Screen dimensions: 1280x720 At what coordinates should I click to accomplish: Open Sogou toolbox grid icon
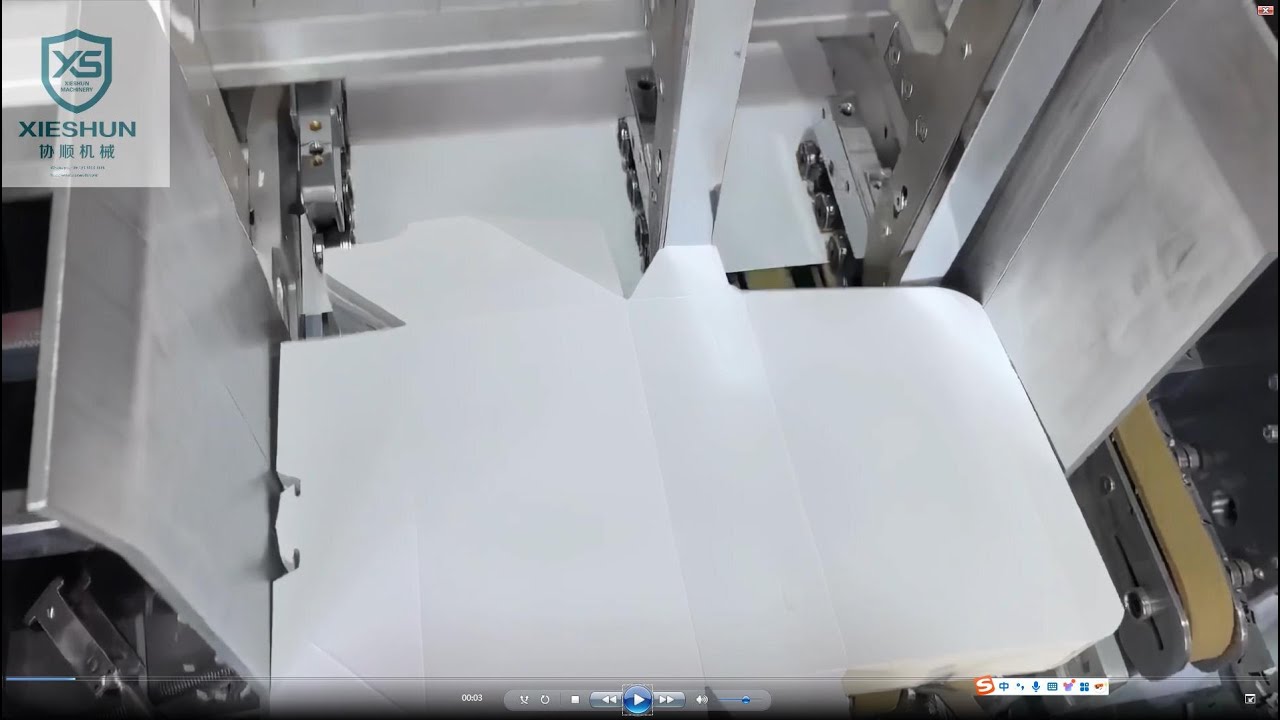(x=1084, y=687)
